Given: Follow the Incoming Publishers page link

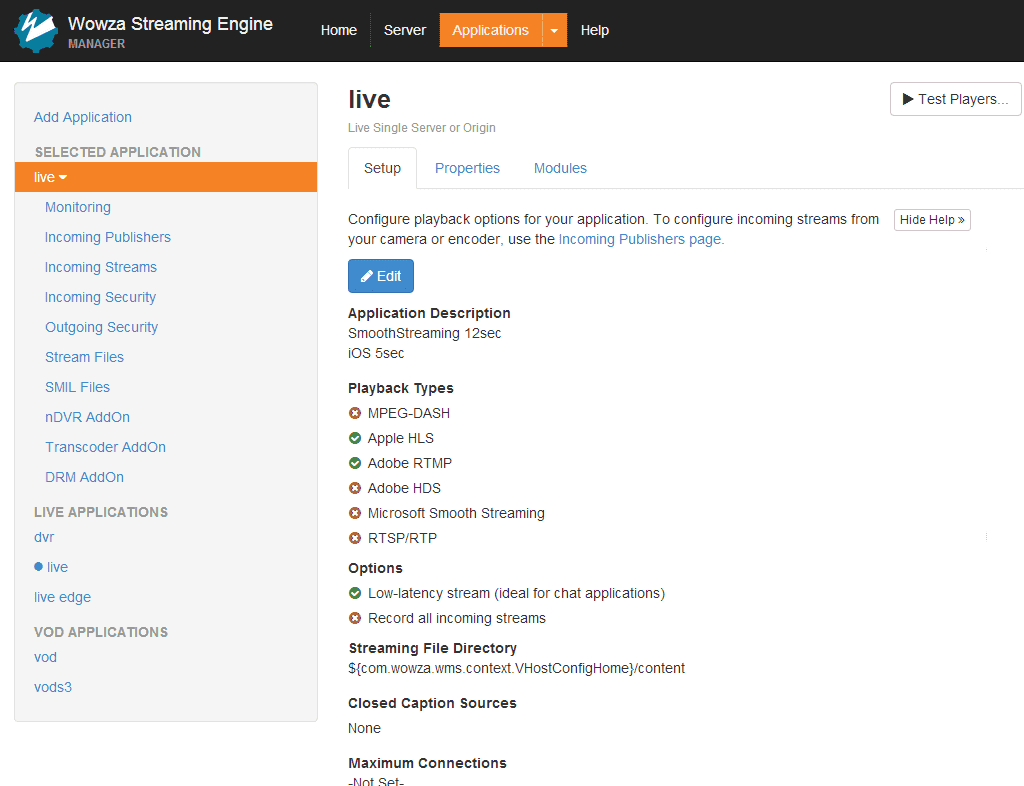Looking at the screenshot, I should [641, 239].
